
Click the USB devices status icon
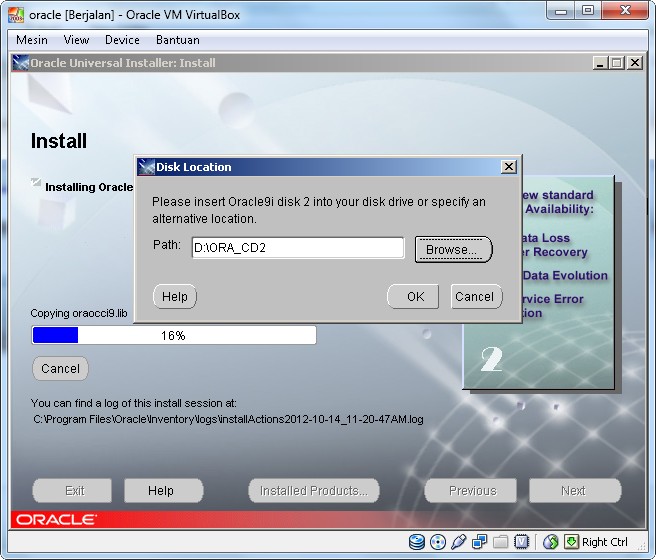tap(459, 542)
